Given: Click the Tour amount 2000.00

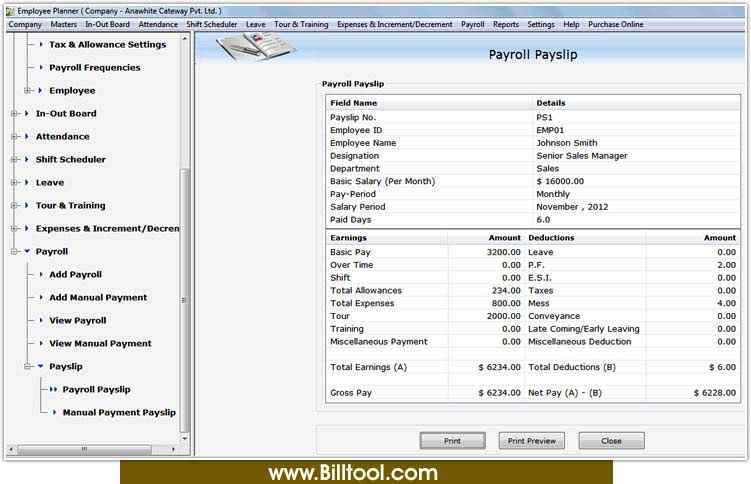Looking at the screenshot, I should [x=503, y=316].
